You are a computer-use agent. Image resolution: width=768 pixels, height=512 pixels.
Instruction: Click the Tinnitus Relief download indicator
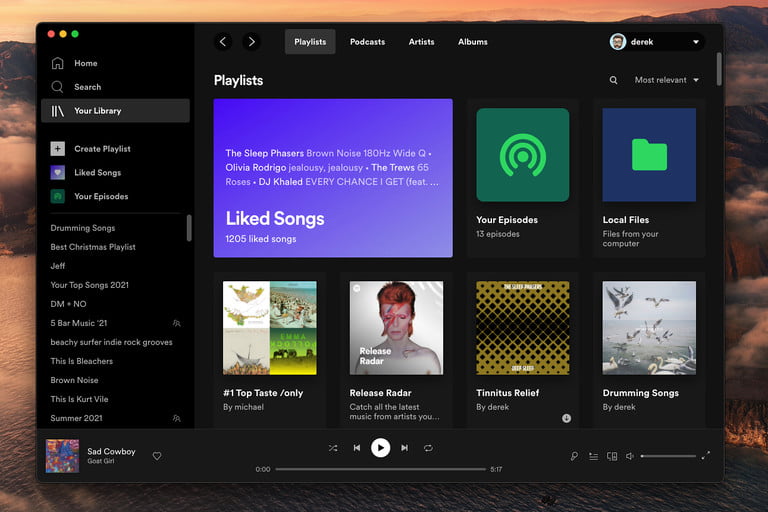[x=566, y=418]
